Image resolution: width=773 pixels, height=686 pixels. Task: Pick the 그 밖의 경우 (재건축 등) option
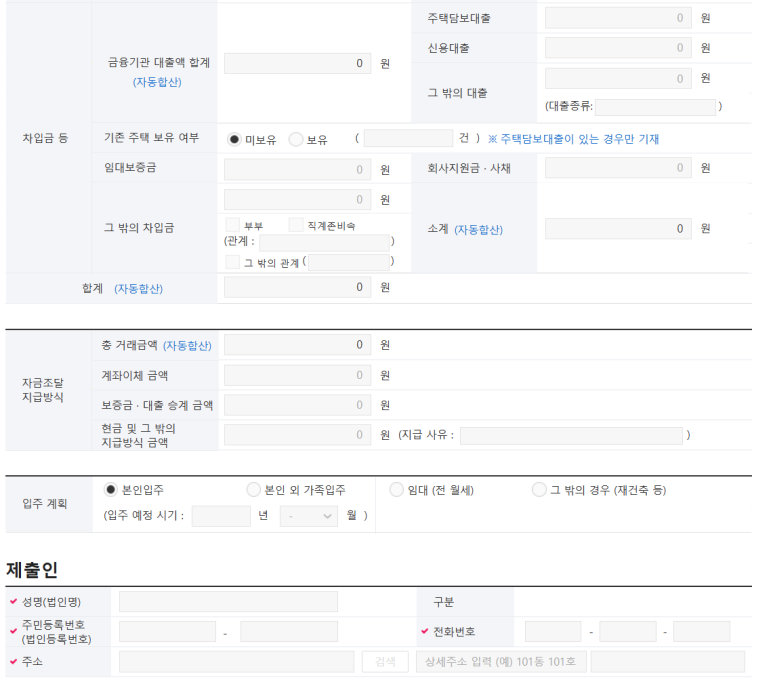coord(540,490)
